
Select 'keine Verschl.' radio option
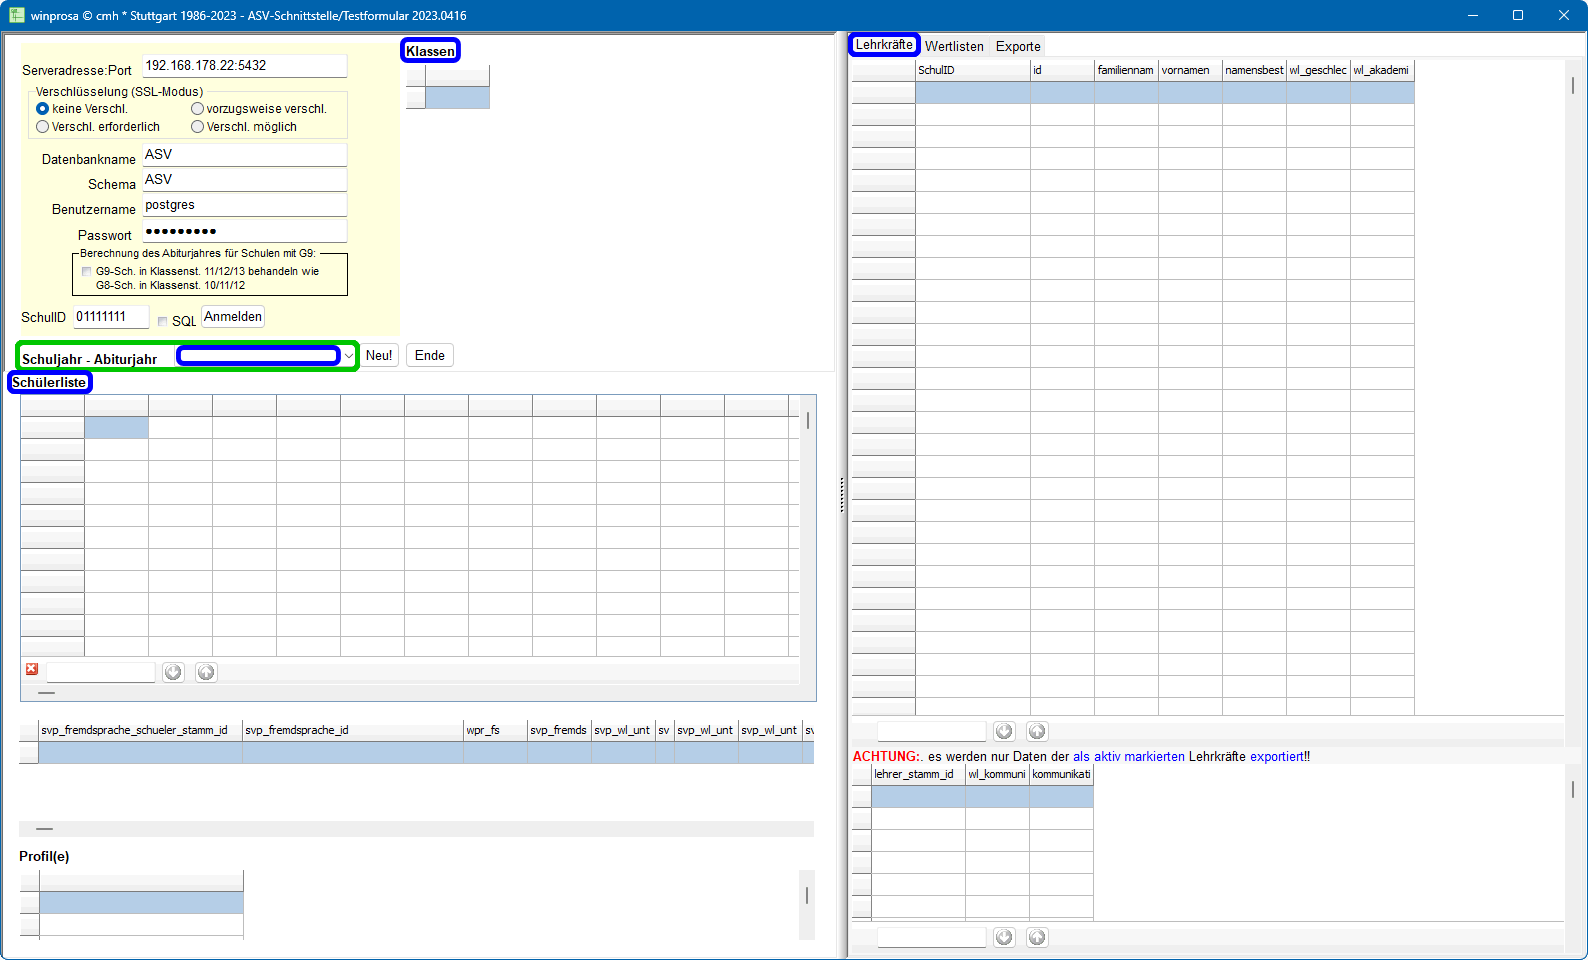[43, 109]
